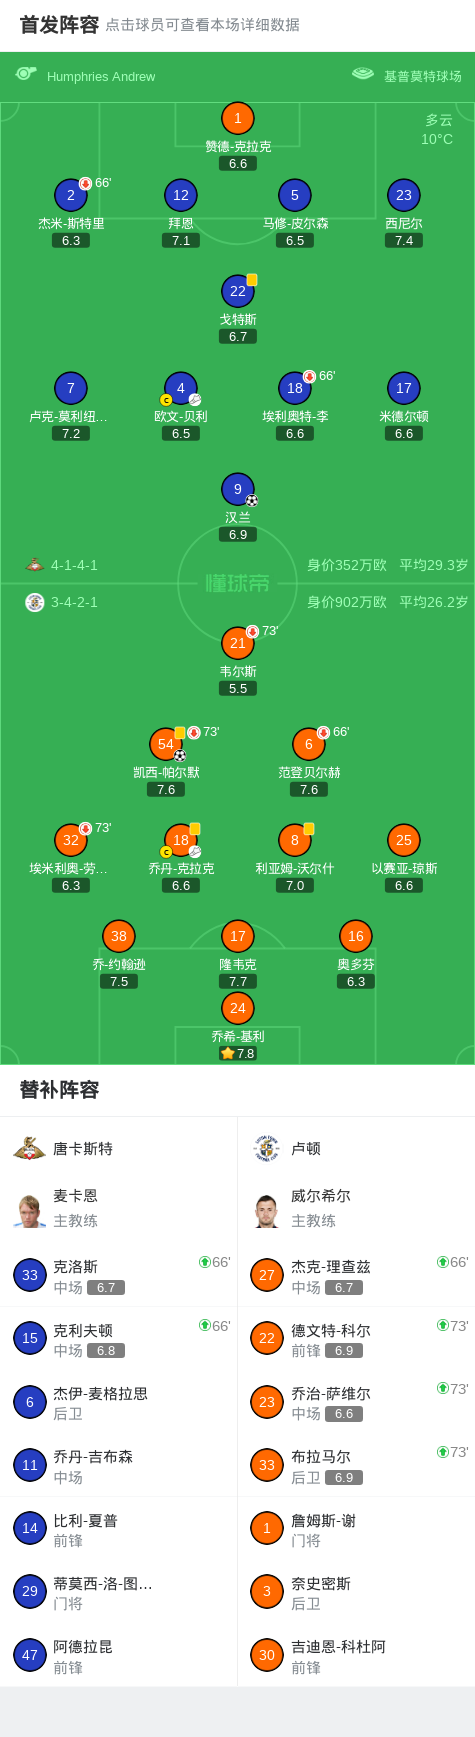Click the 4-1-4-1 formation label
This screenshot has height=1737, width=475.
[x=74, y=565]
